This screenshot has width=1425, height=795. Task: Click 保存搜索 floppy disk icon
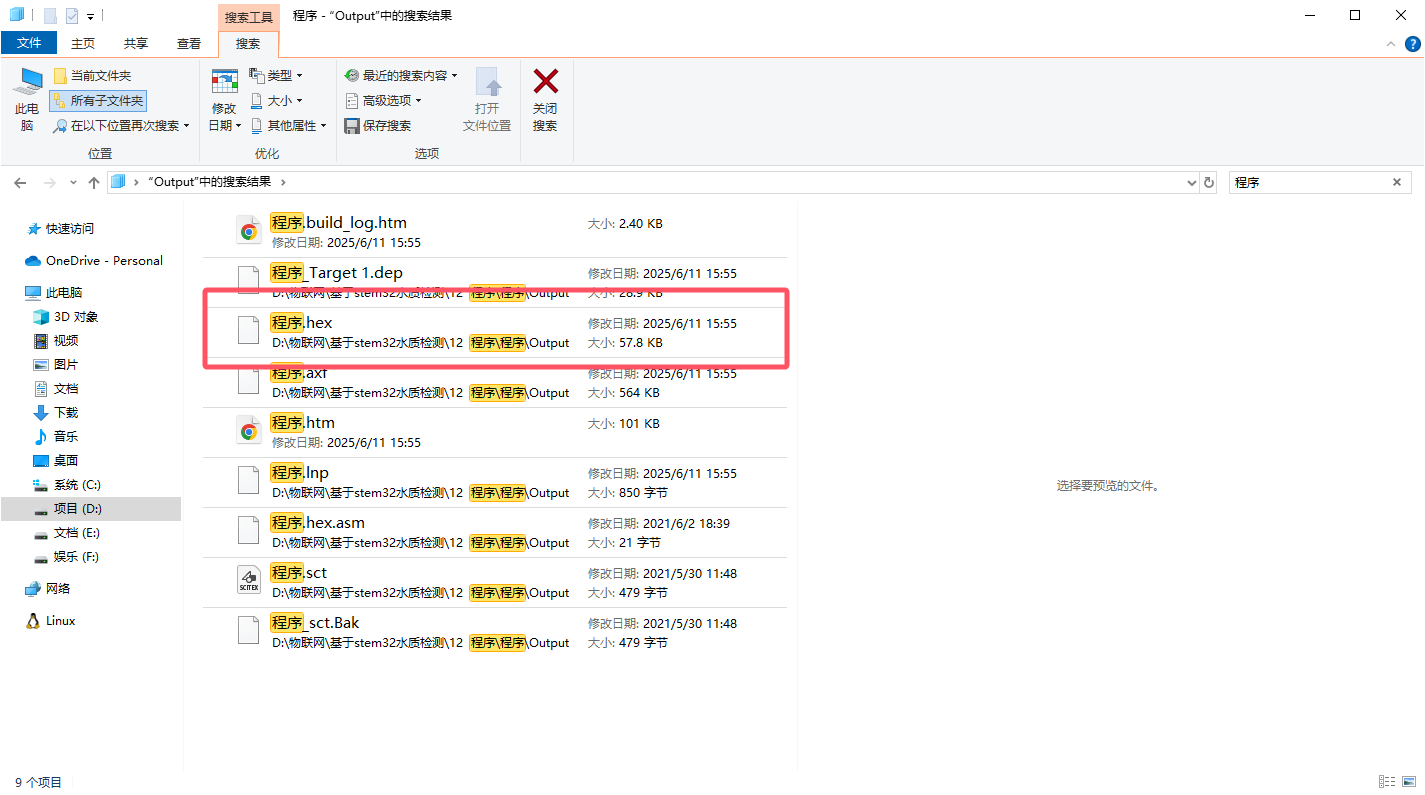pos(352,126)
